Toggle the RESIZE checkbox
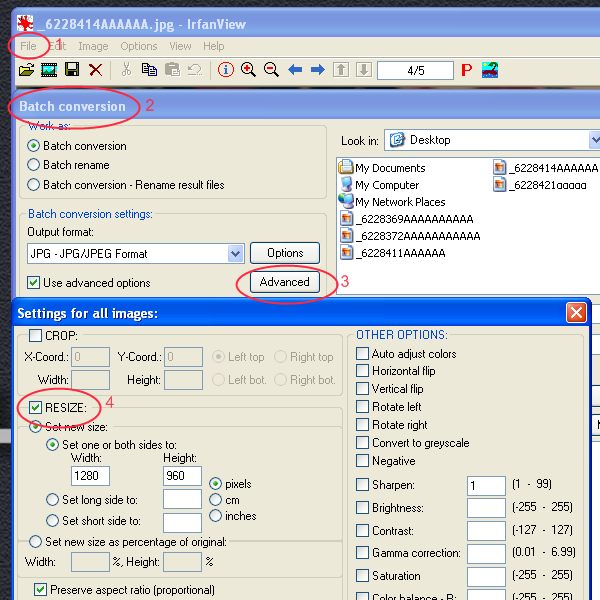This screenshot has height=600, width=600. pyautogui.click(x=36, y=408)
